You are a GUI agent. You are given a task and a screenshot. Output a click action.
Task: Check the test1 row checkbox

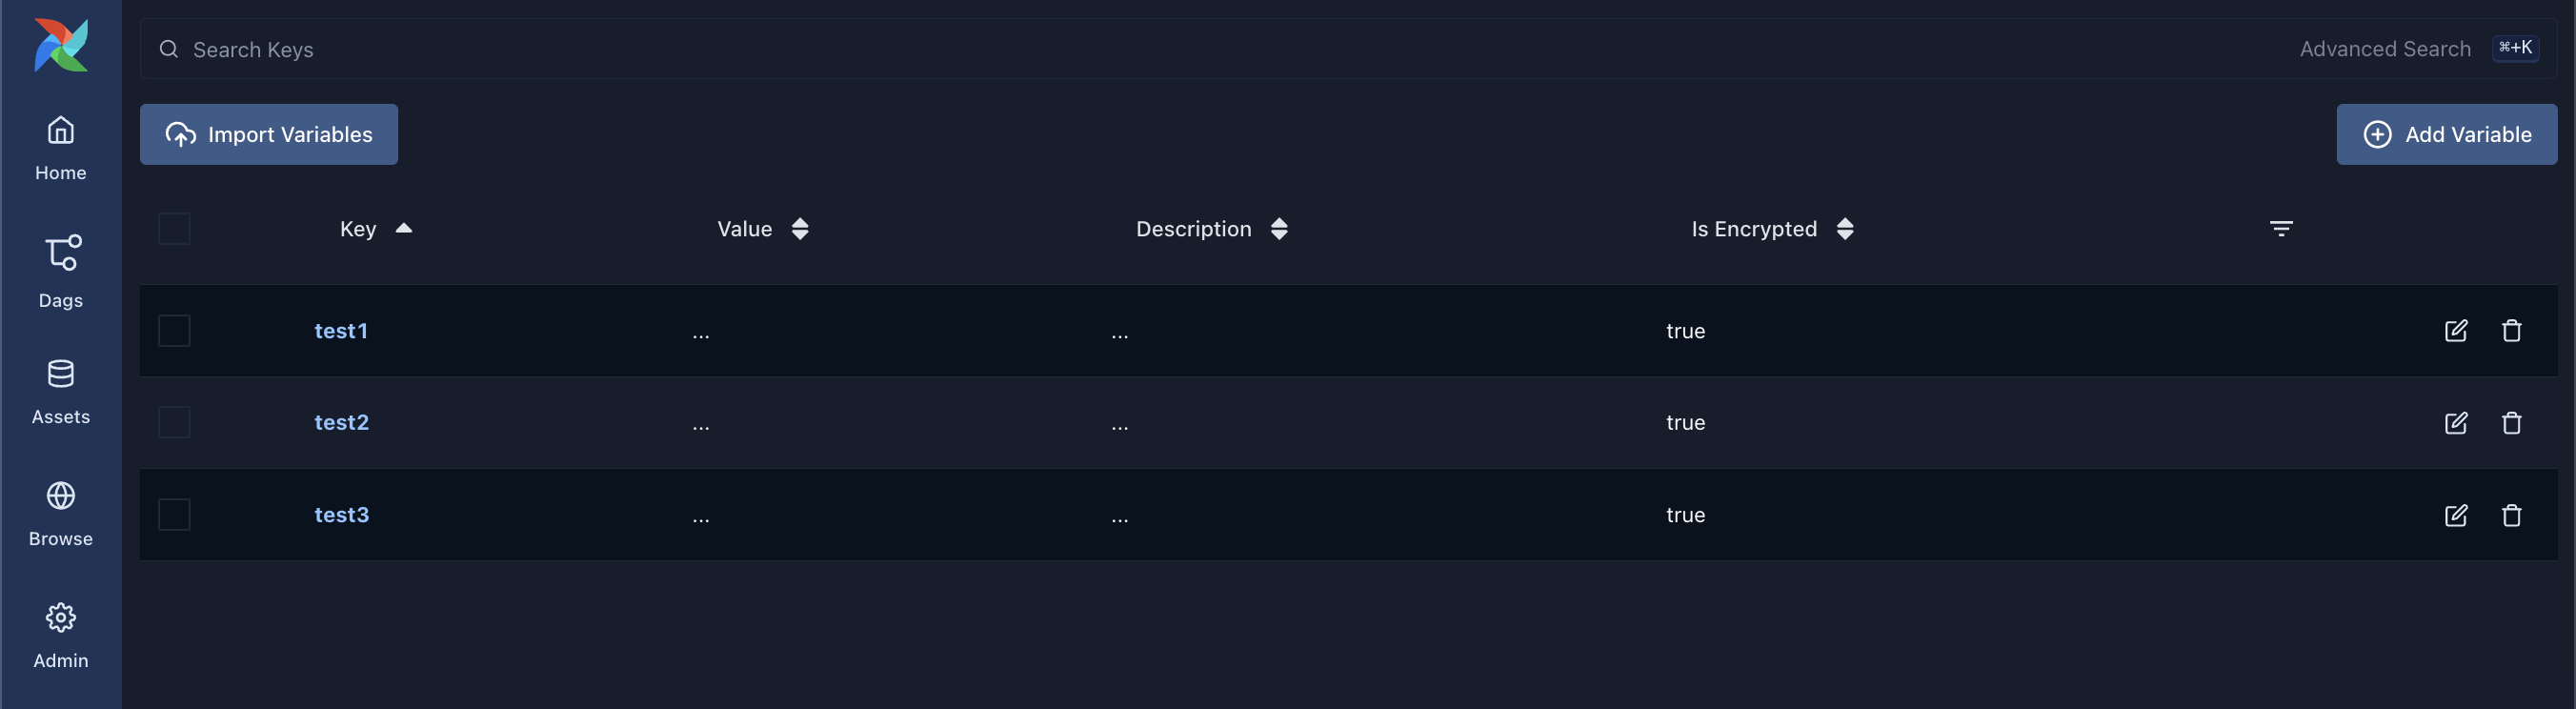[x=174, y=331]
